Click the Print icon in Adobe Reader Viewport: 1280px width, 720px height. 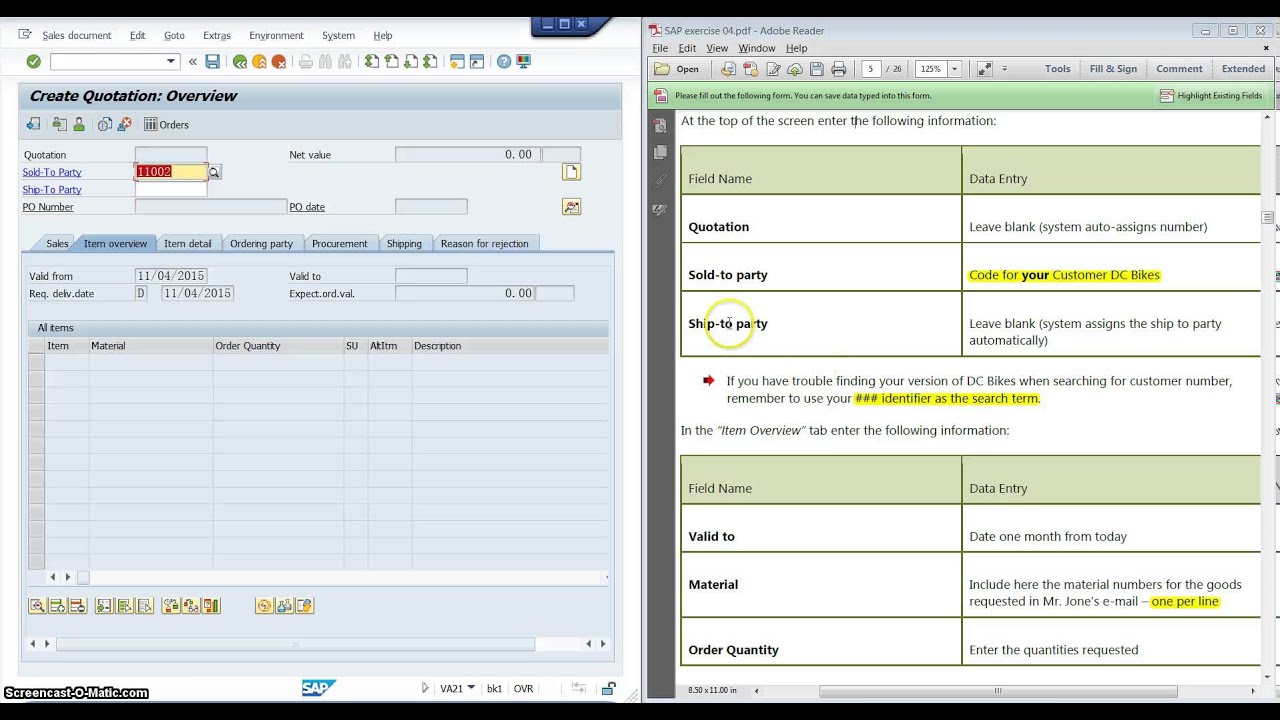tap(839, 69)
